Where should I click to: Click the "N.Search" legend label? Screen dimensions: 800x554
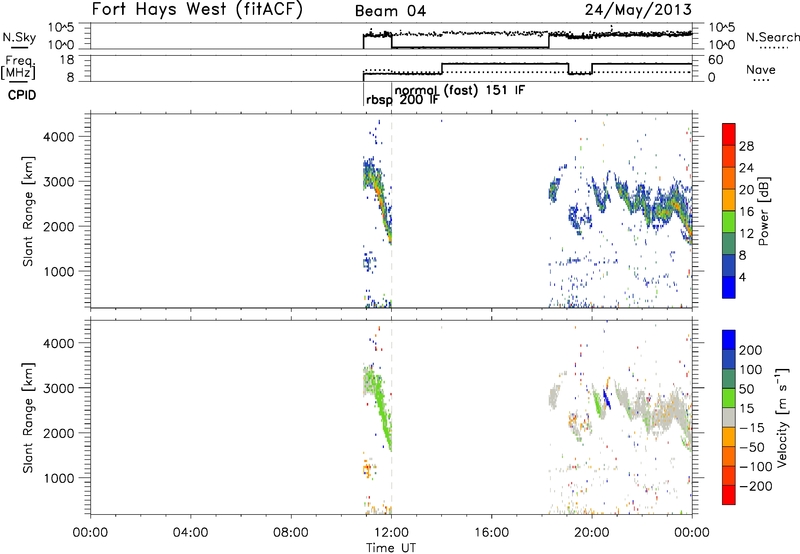click(x=772, y=37)
